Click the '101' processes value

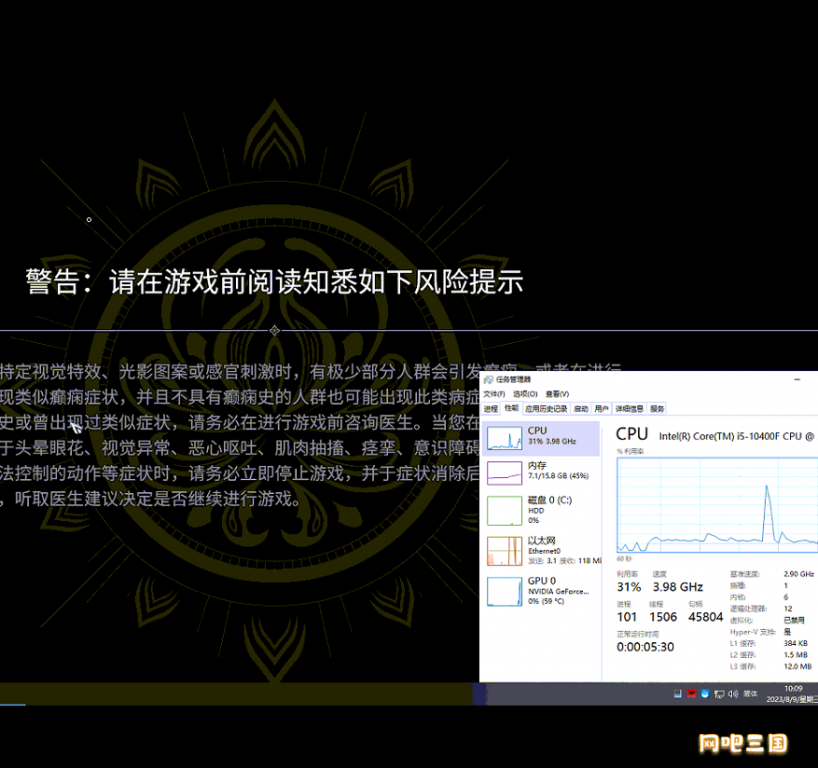(627, 617)
